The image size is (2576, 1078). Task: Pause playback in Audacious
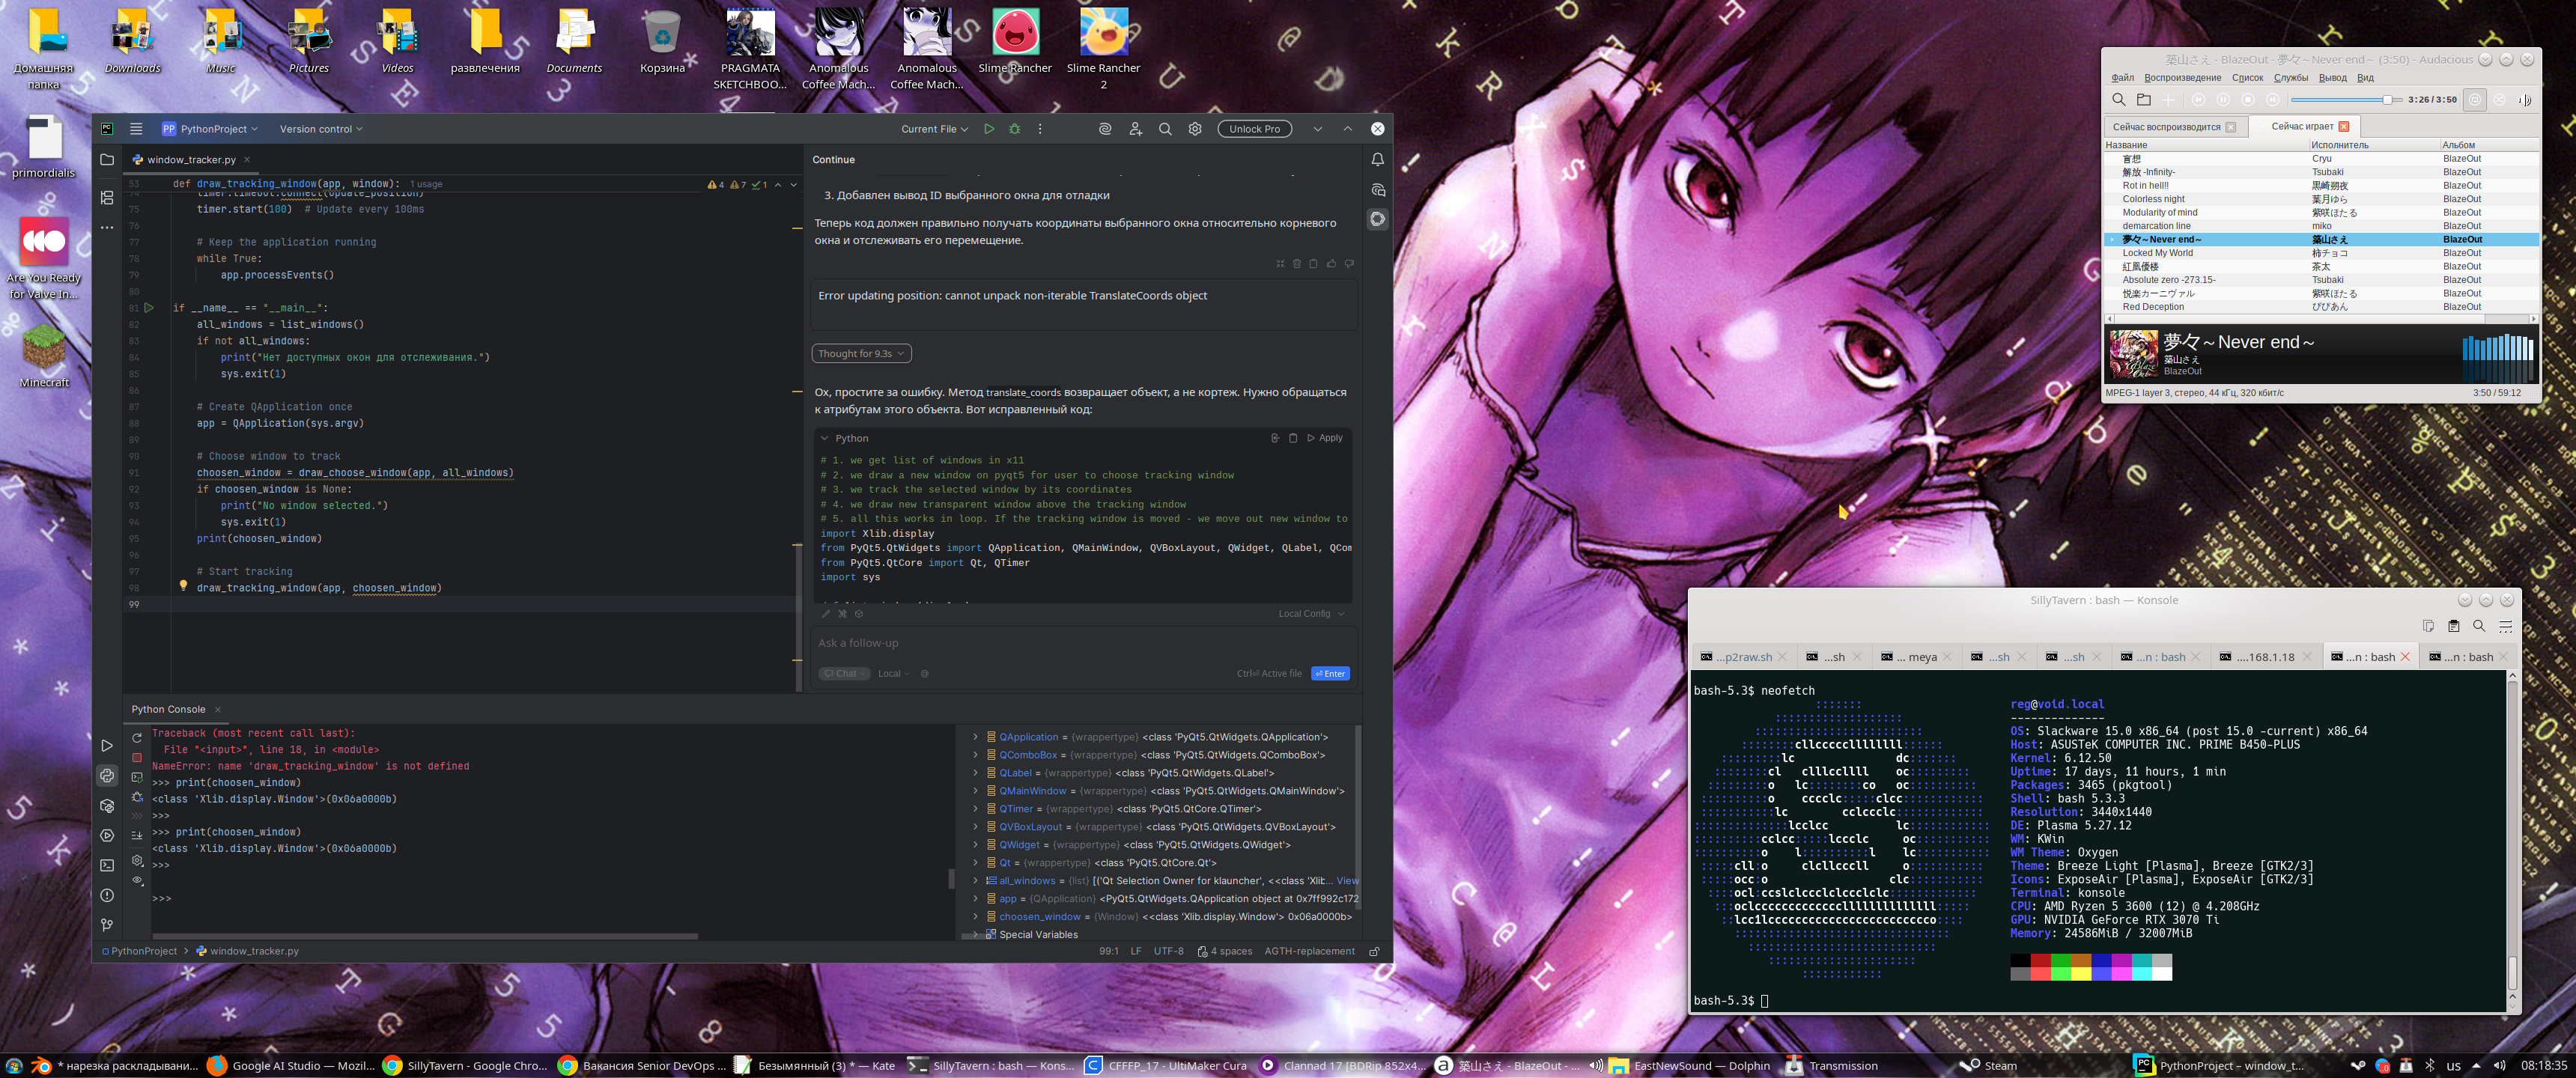(2222, 100)
